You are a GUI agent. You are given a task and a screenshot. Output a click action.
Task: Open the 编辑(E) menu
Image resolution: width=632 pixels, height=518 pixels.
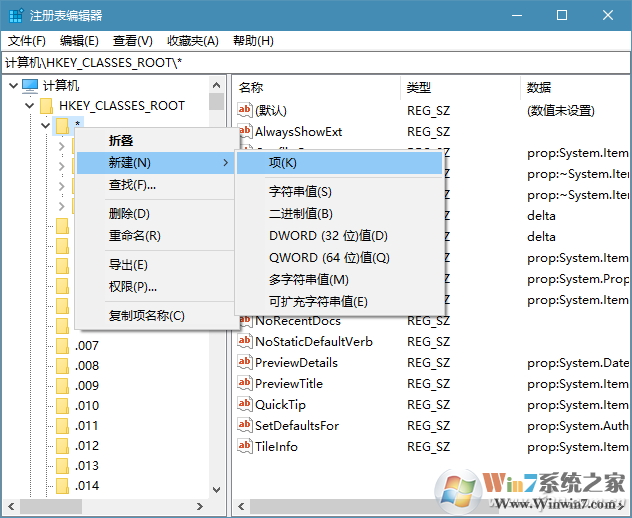pyautogui.click(x=79, y=41)
